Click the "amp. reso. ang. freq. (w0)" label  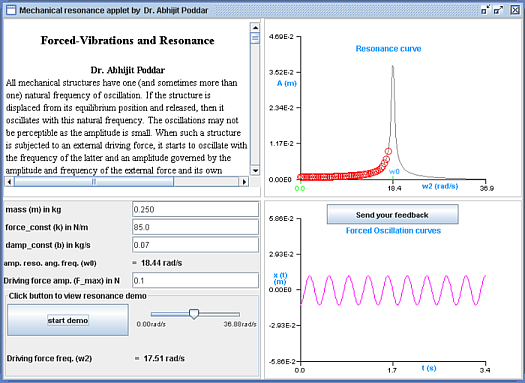pos(50,263)
